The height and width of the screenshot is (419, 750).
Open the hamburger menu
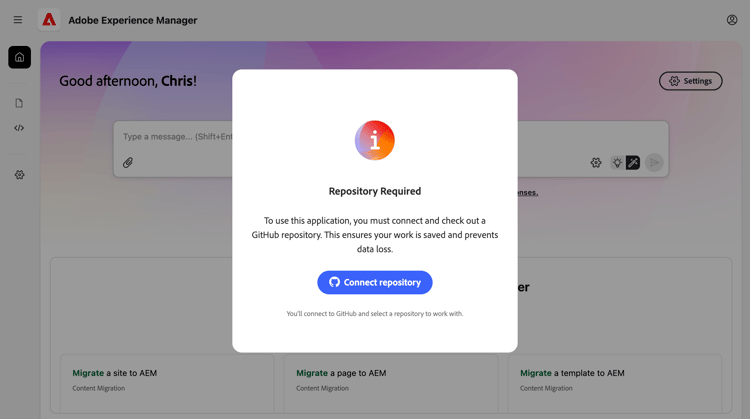(x=18, y=20)
